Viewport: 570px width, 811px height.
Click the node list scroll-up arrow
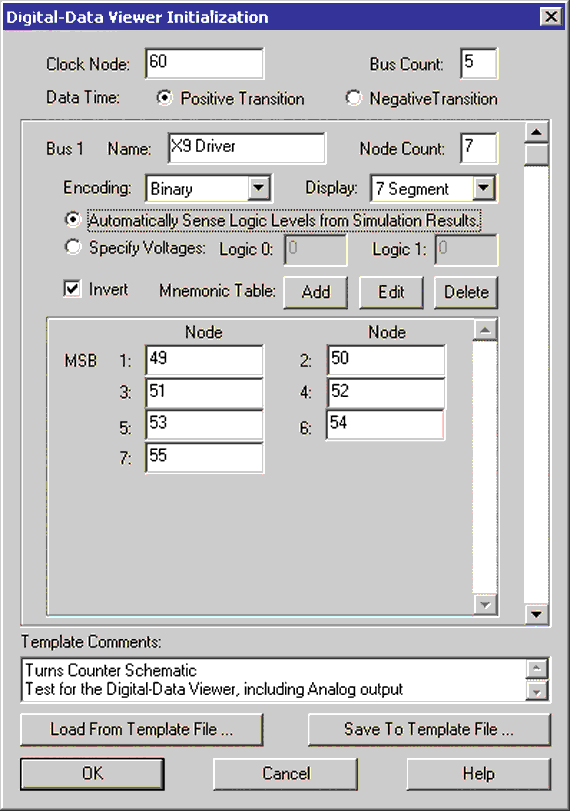(x=485, y=330)
